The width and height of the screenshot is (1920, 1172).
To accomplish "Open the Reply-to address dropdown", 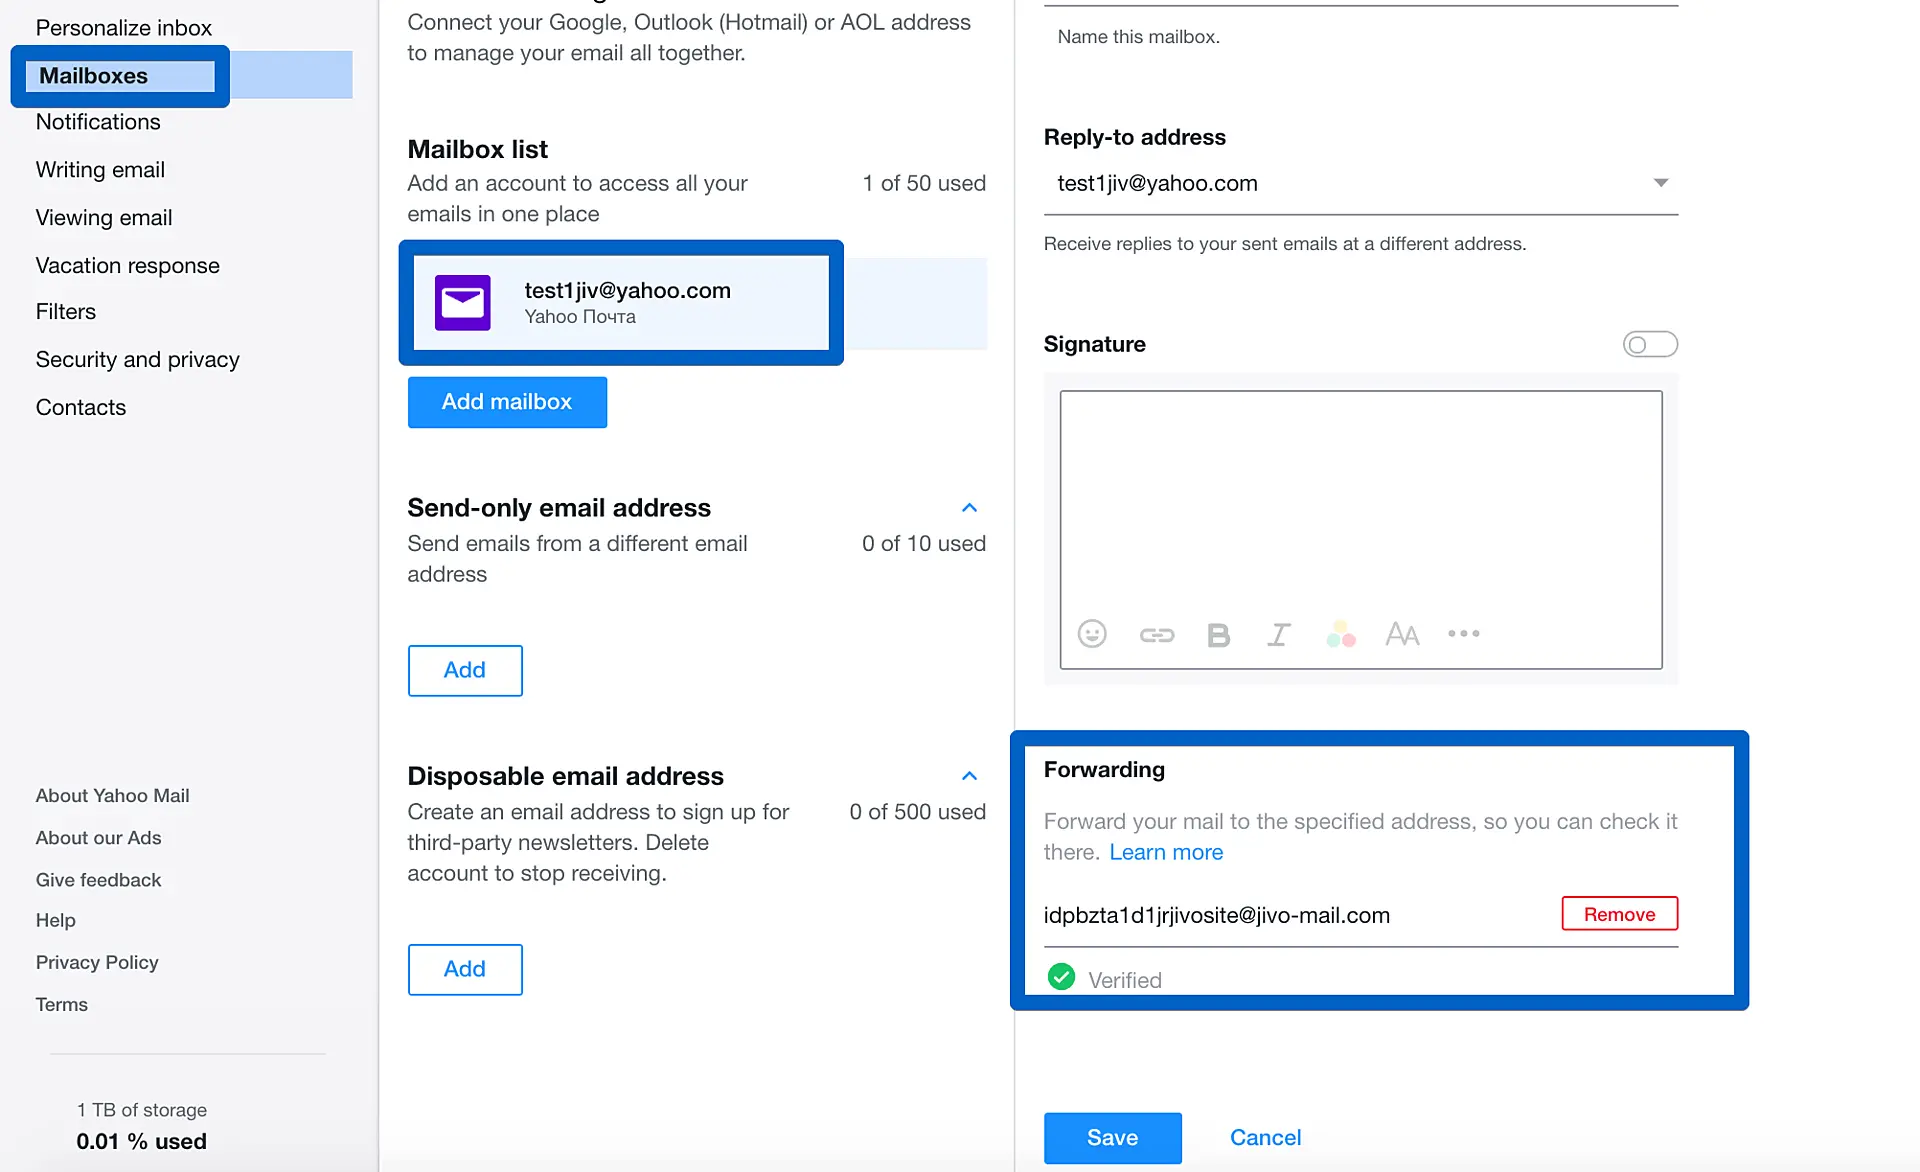I will [x=1660, y=183].
